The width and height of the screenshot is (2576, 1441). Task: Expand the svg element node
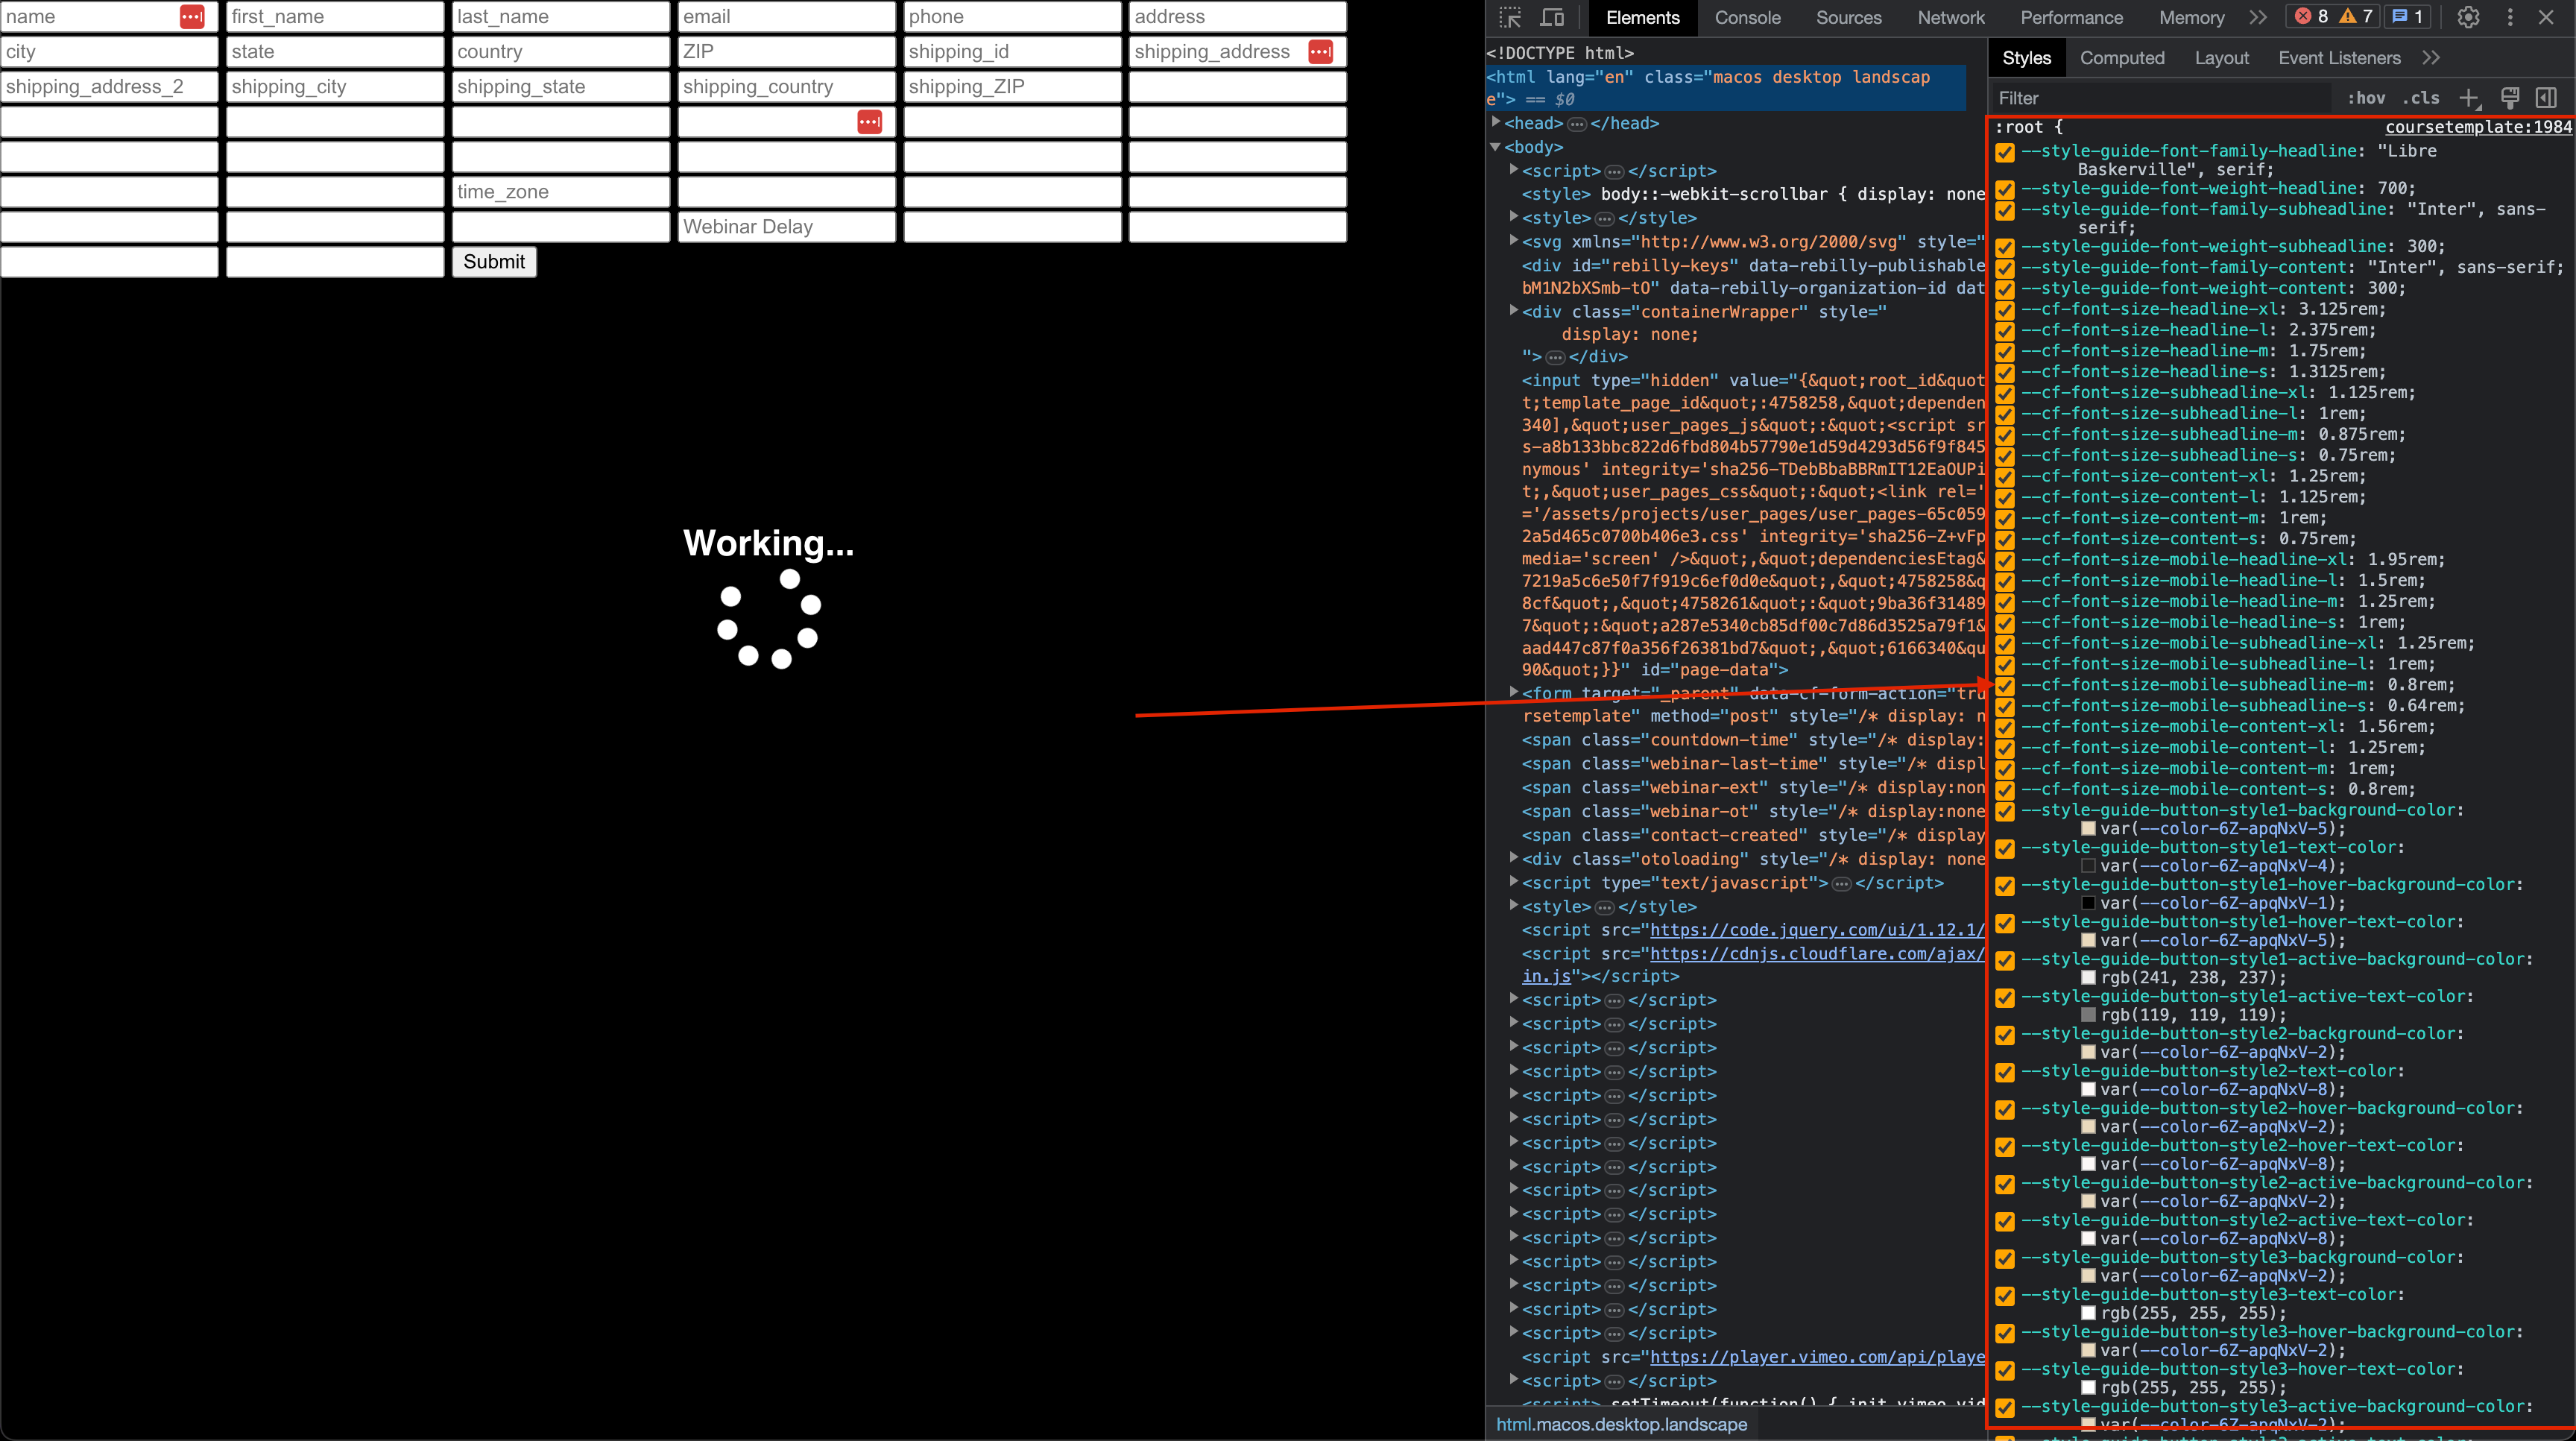point(1514,241)
